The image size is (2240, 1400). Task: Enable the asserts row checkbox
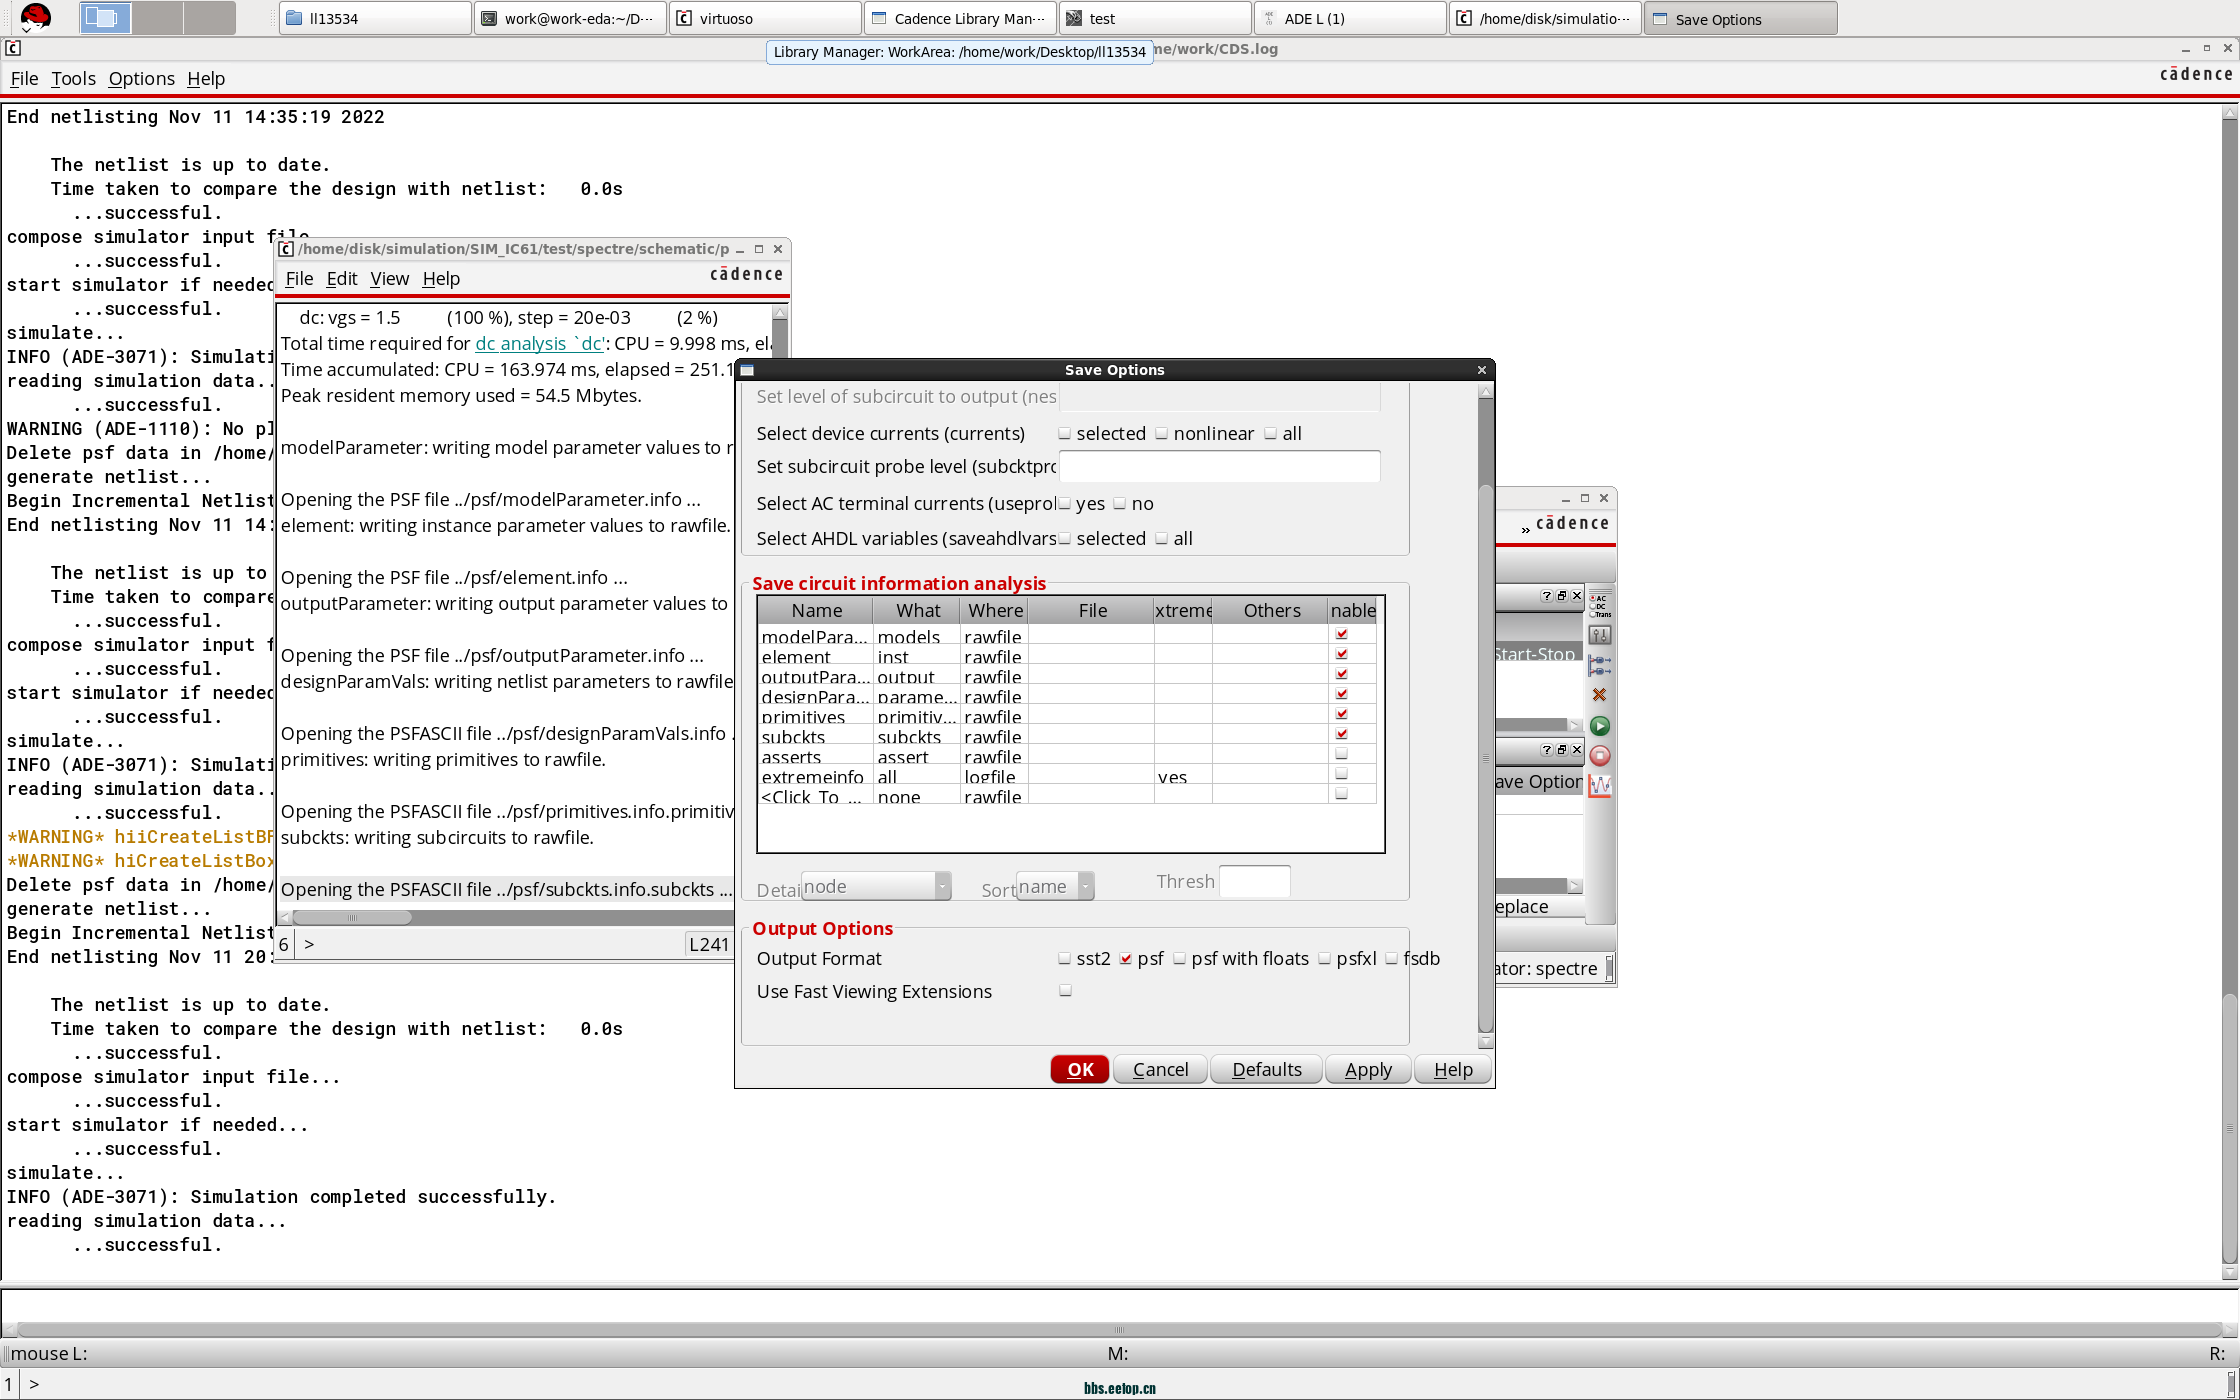click(x=1342, y=754)
